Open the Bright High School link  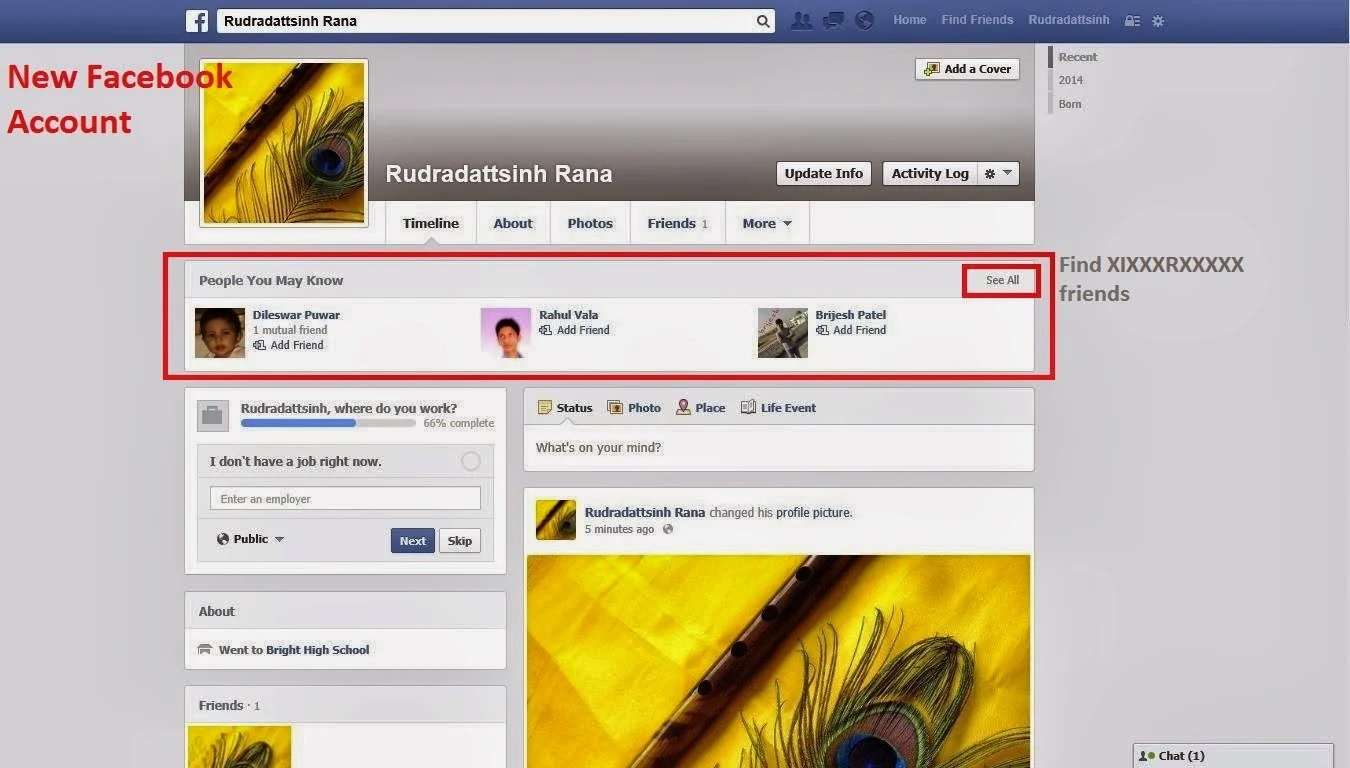point(317,650)
